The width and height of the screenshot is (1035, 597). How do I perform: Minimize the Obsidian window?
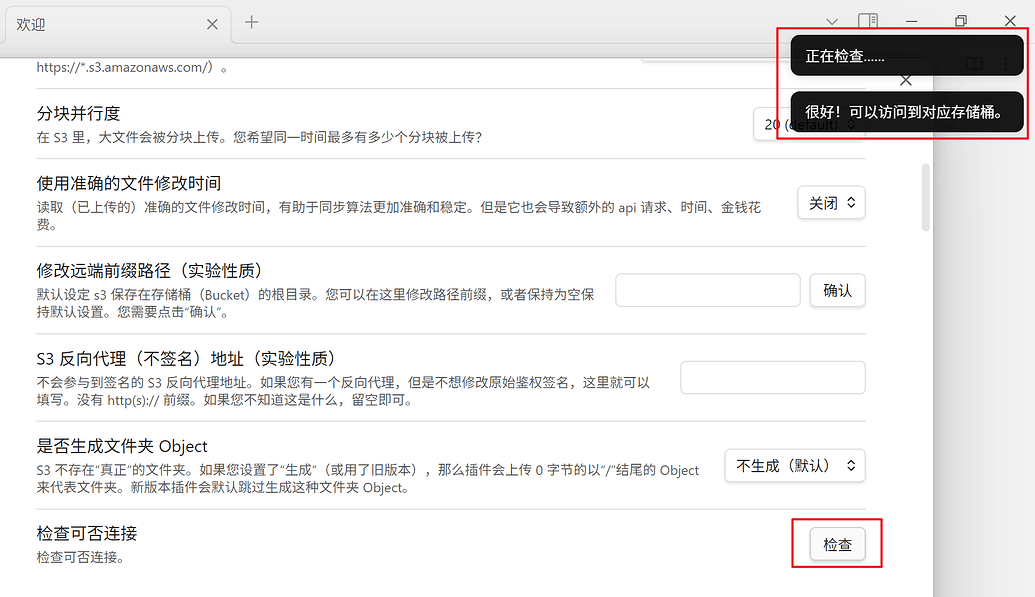click(x=912, y=21)
